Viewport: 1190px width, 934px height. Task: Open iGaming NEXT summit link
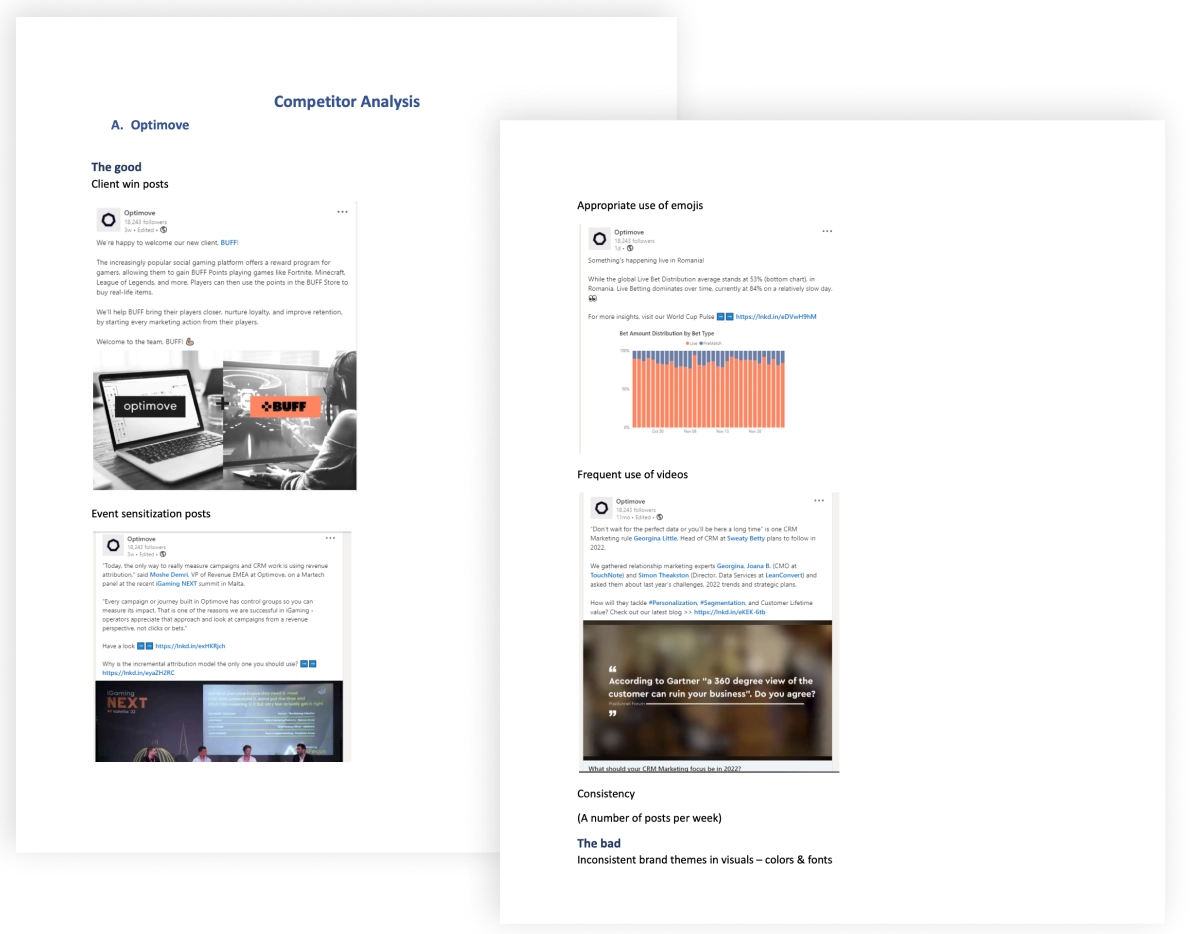176,584
